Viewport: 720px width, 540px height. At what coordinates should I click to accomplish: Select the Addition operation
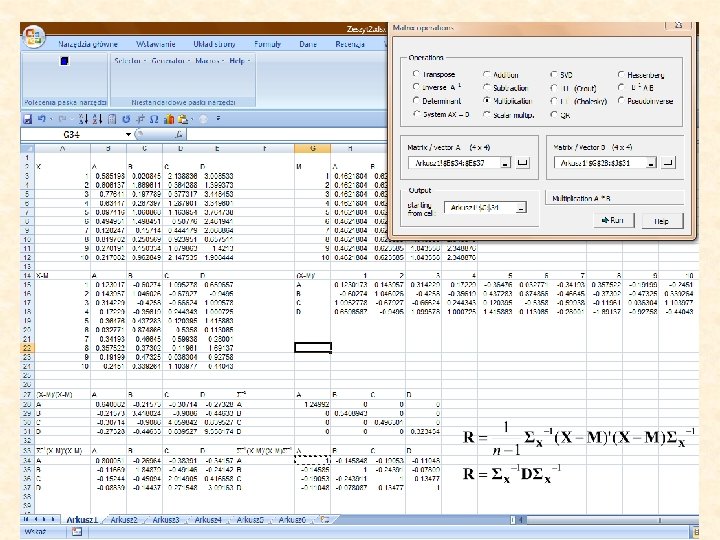click(501, 74)
